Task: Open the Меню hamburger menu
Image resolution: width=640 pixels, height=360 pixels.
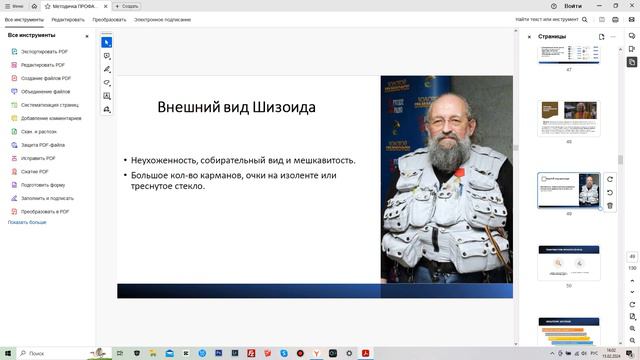Action: coord(14,6)
